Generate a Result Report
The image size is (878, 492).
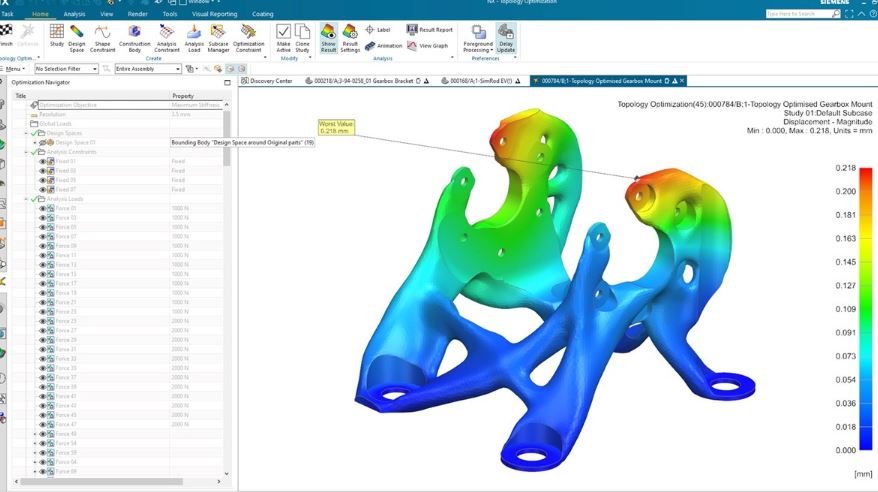pyautogui.click(x=430, y=30)
